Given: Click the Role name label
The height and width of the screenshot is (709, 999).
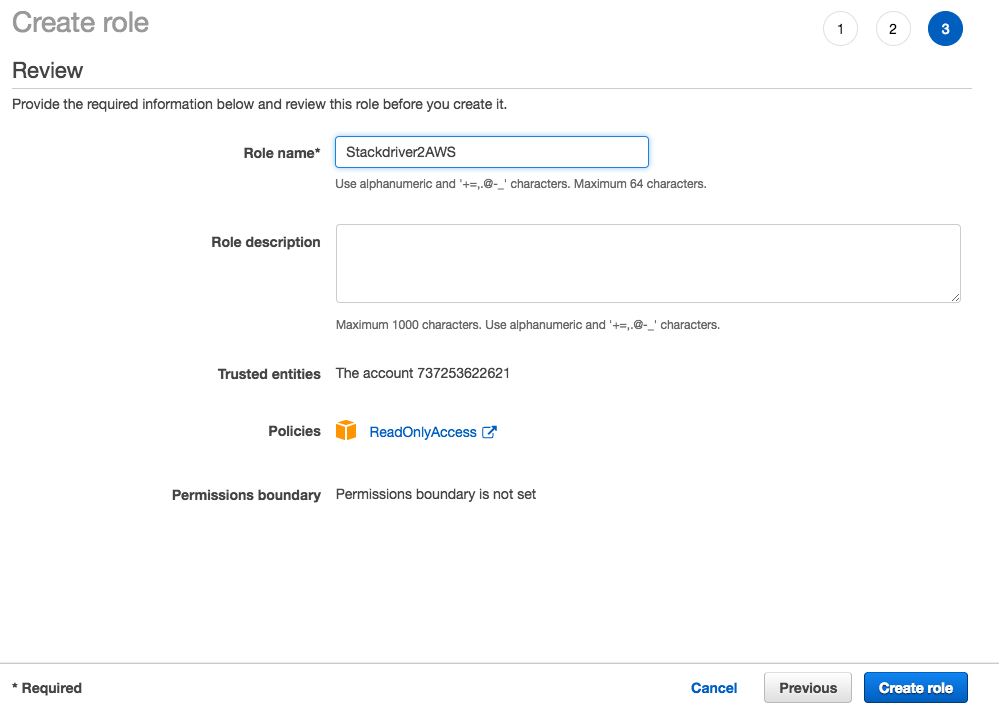Looking at the screenshot, I should [281, 153].
